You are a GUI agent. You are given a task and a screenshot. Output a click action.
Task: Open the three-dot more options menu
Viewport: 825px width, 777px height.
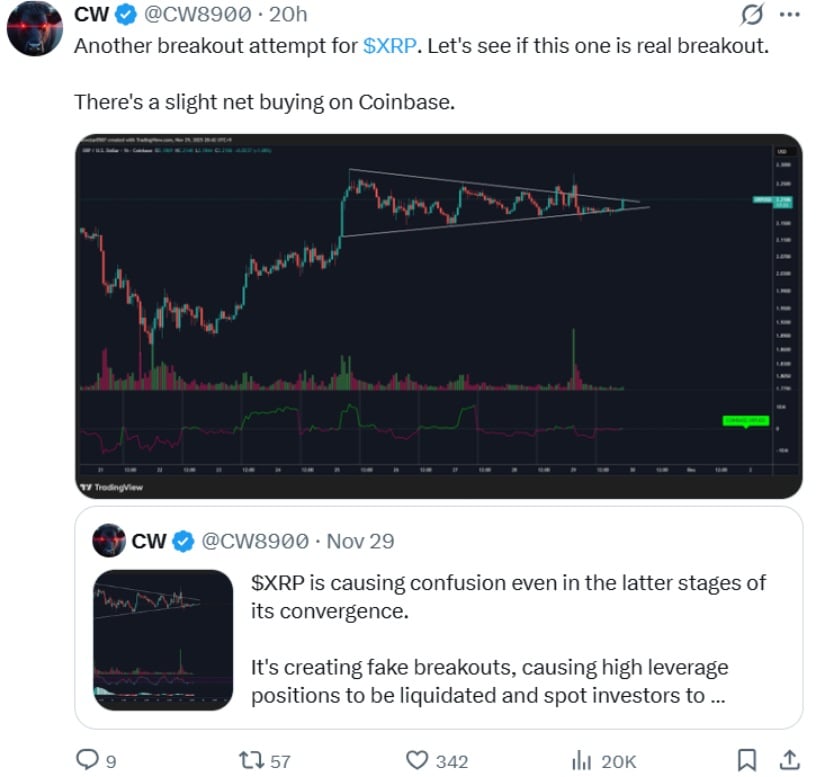pos(790,14)
